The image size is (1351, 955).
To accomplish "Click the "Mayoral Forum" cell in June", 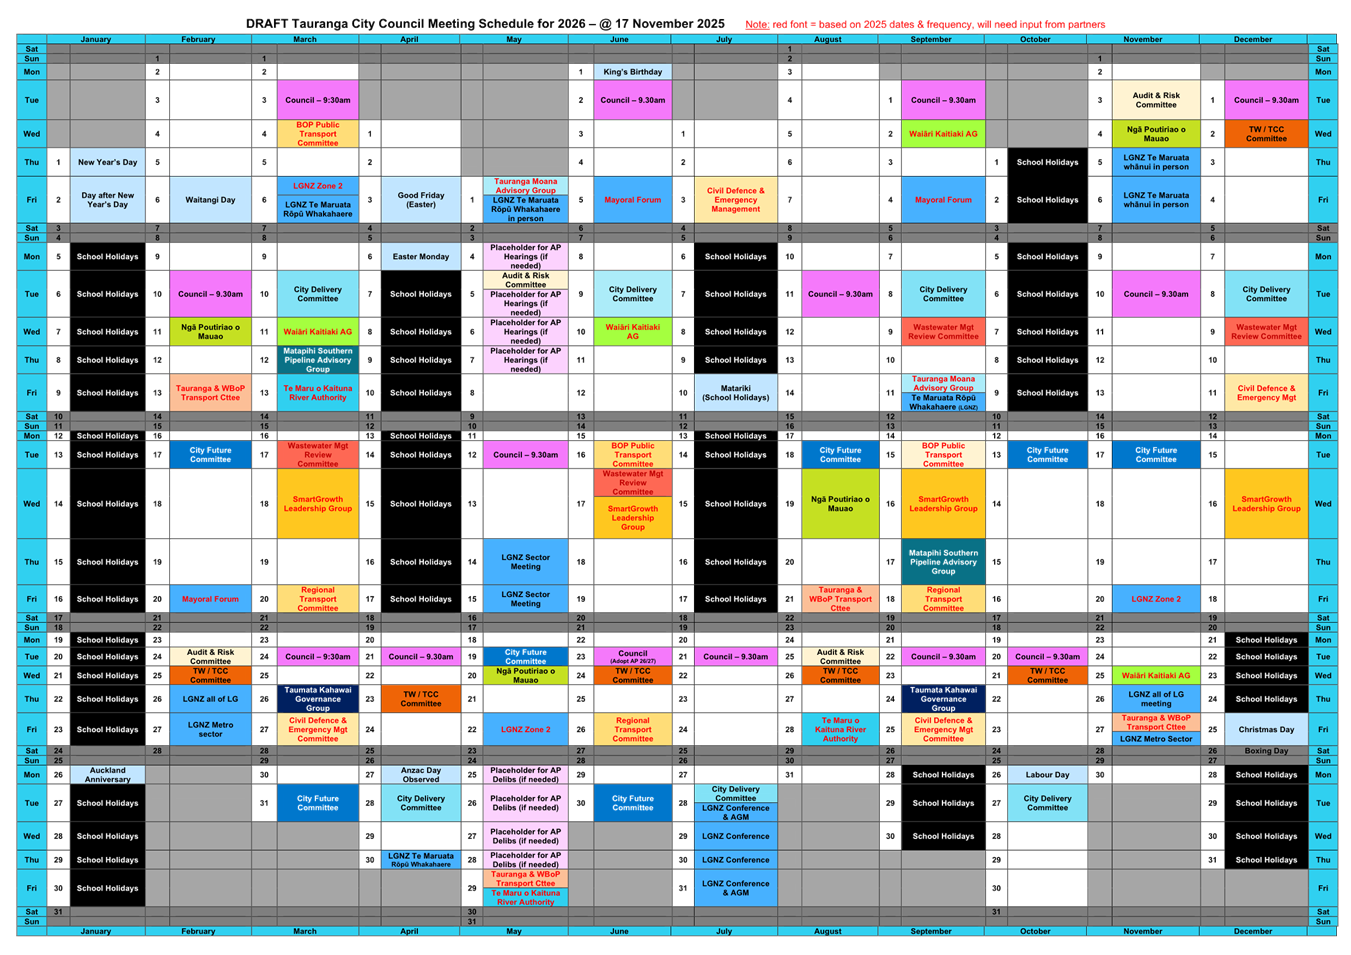I will 631,199.
